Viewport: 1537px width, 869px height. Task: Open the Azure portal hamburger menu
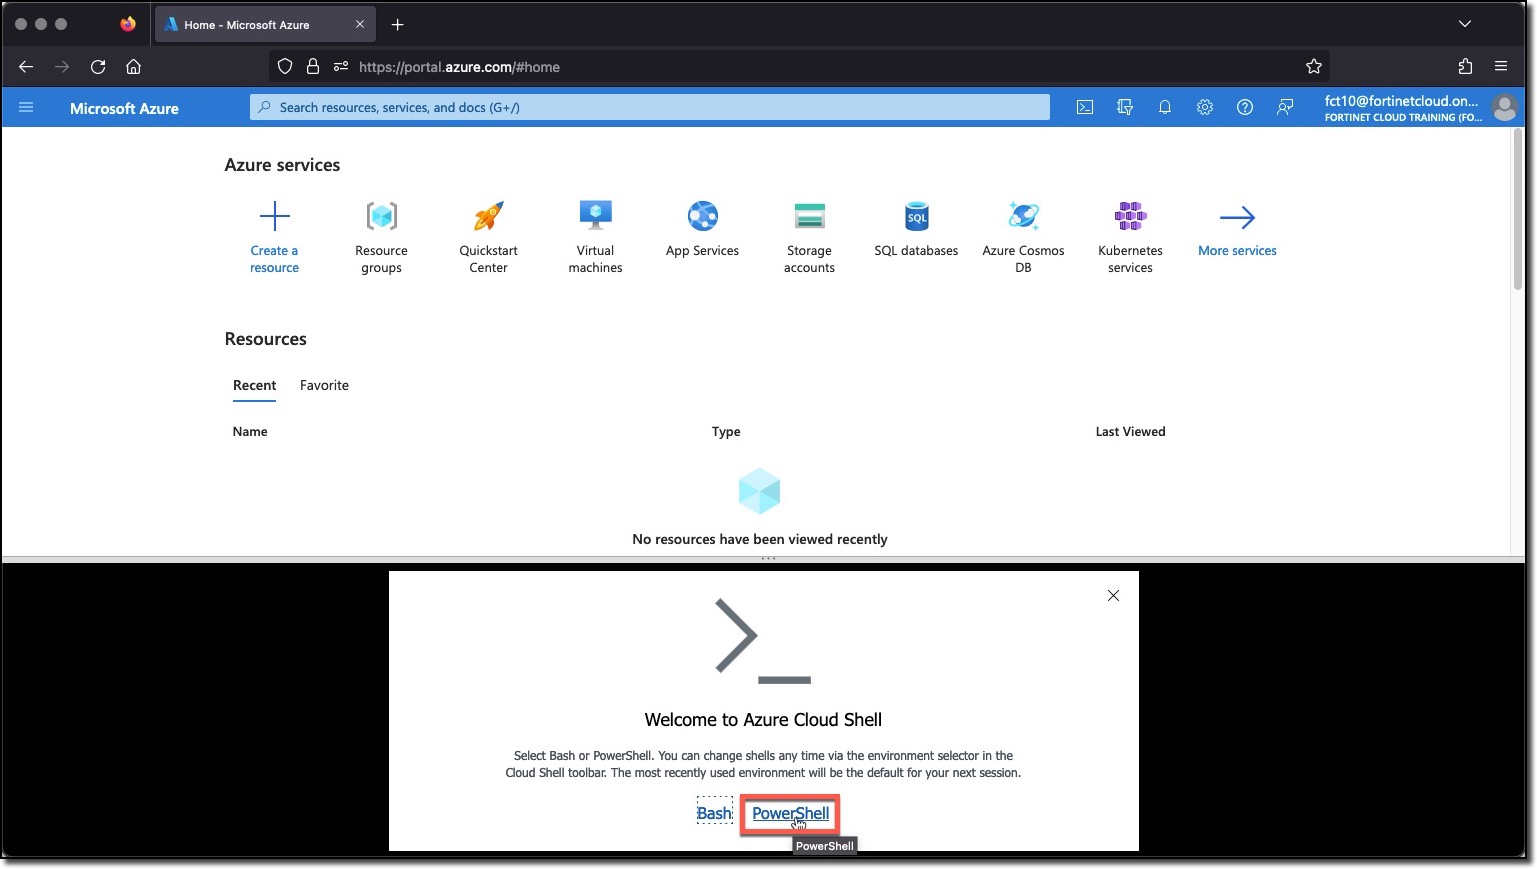tap(26, 107)
